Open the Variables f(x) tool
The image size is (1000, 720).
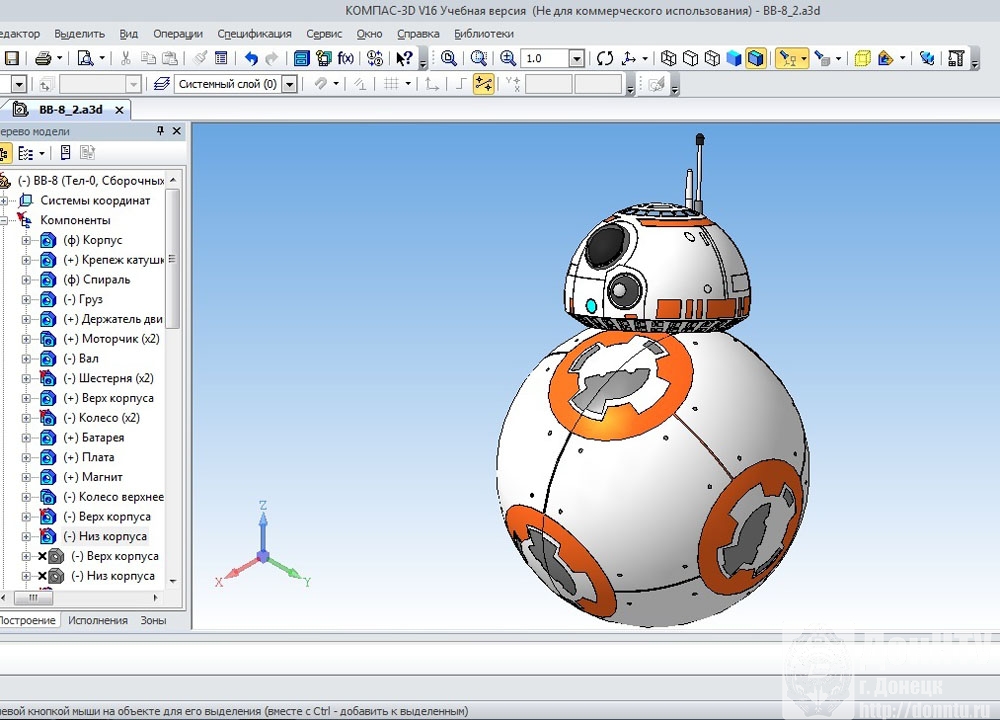(x=345, y=59)
